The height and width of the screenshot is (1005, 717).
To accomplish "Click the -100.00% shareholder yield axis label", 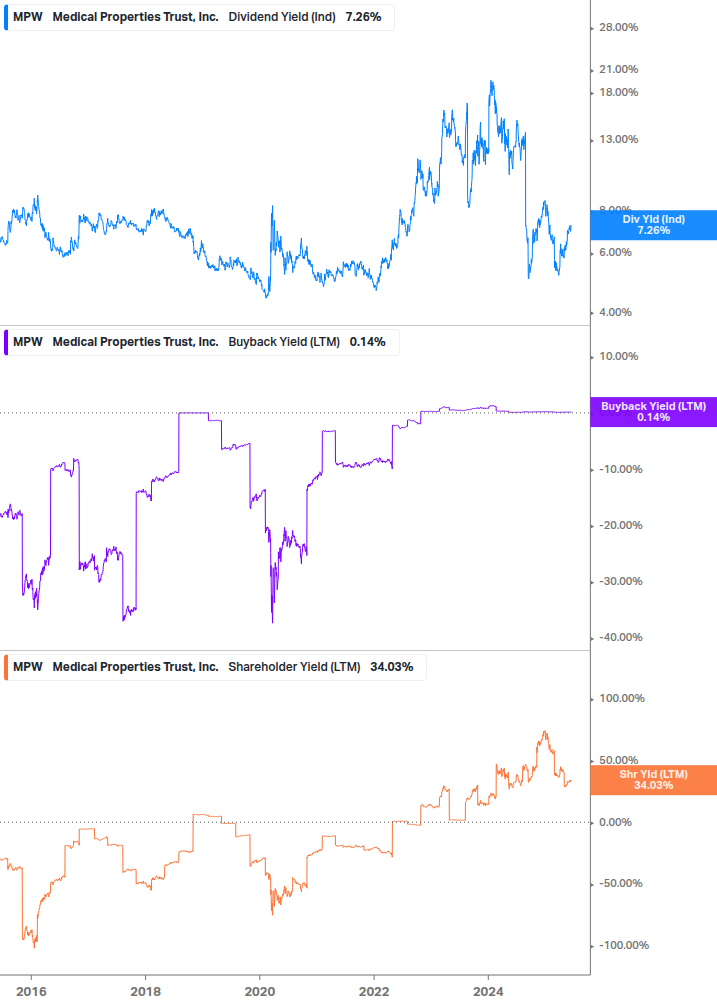I will (x=623, y=945).
